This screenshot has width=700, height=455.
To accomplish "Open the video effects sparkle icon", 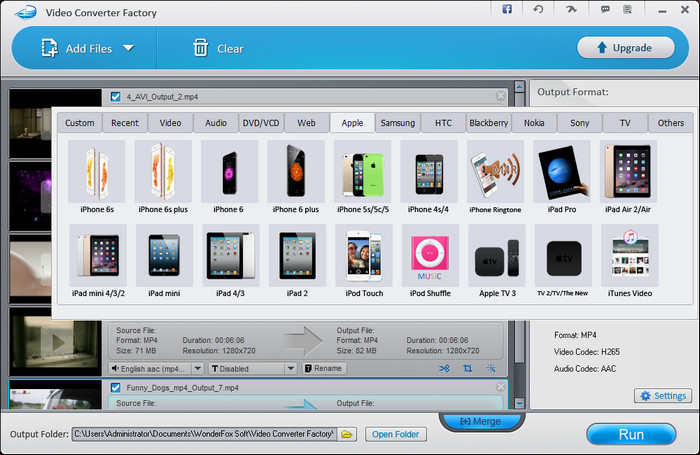I will pyautogui.click(x=491, y=368).
